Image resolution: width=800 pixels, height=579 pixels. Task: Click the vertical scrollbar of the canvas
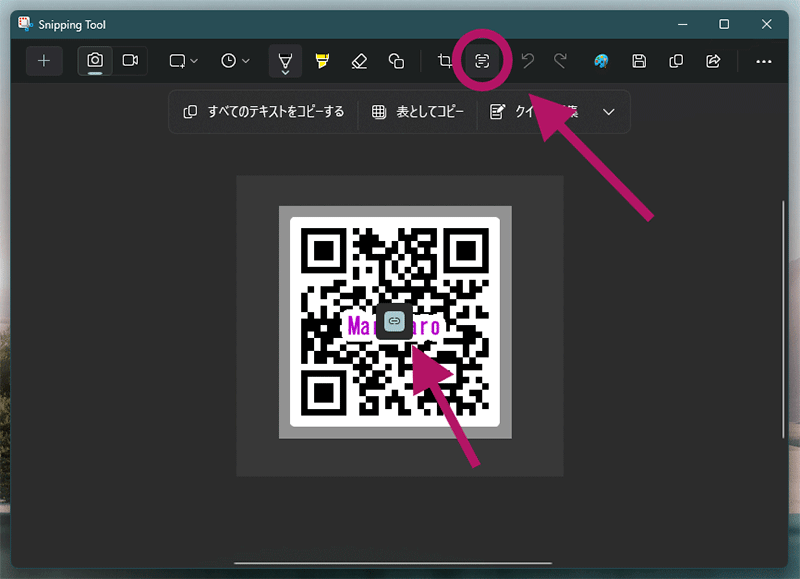[783, 319]
